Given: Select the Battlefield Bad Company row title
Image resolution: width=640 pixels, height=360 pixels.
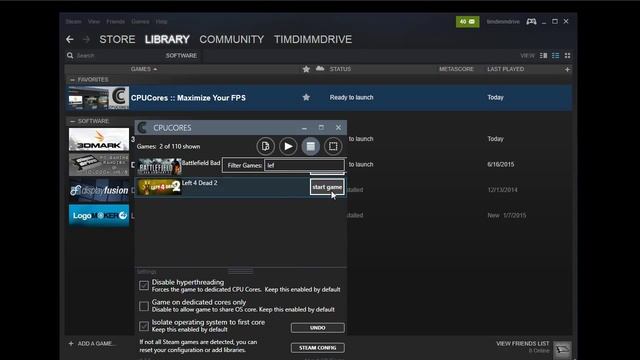Looking at the screenshot, I should tap(201, 163).
